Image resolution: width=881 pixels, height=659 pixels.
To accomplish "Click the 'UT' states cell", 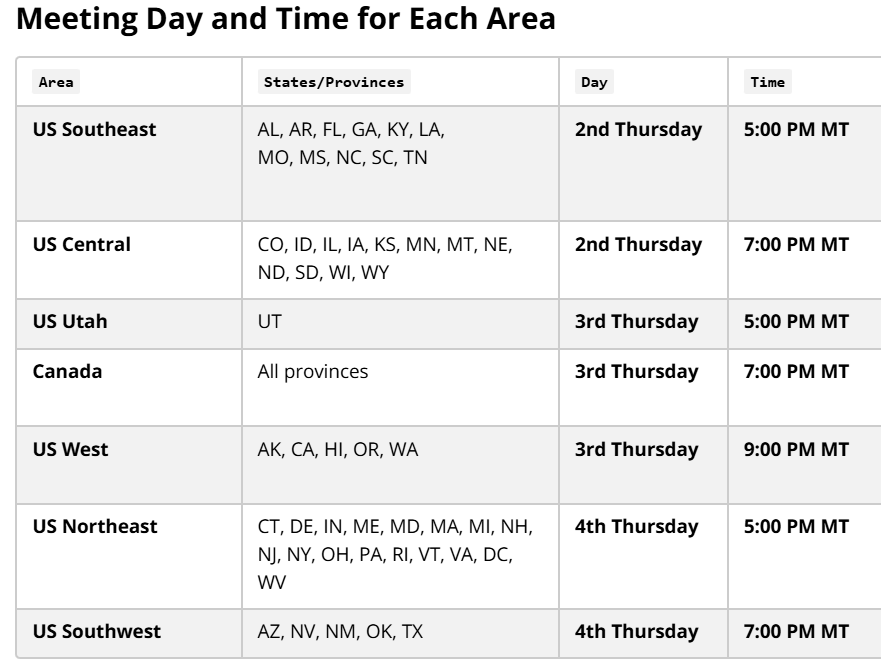I will pyautogui.click(x=400, y=324).
